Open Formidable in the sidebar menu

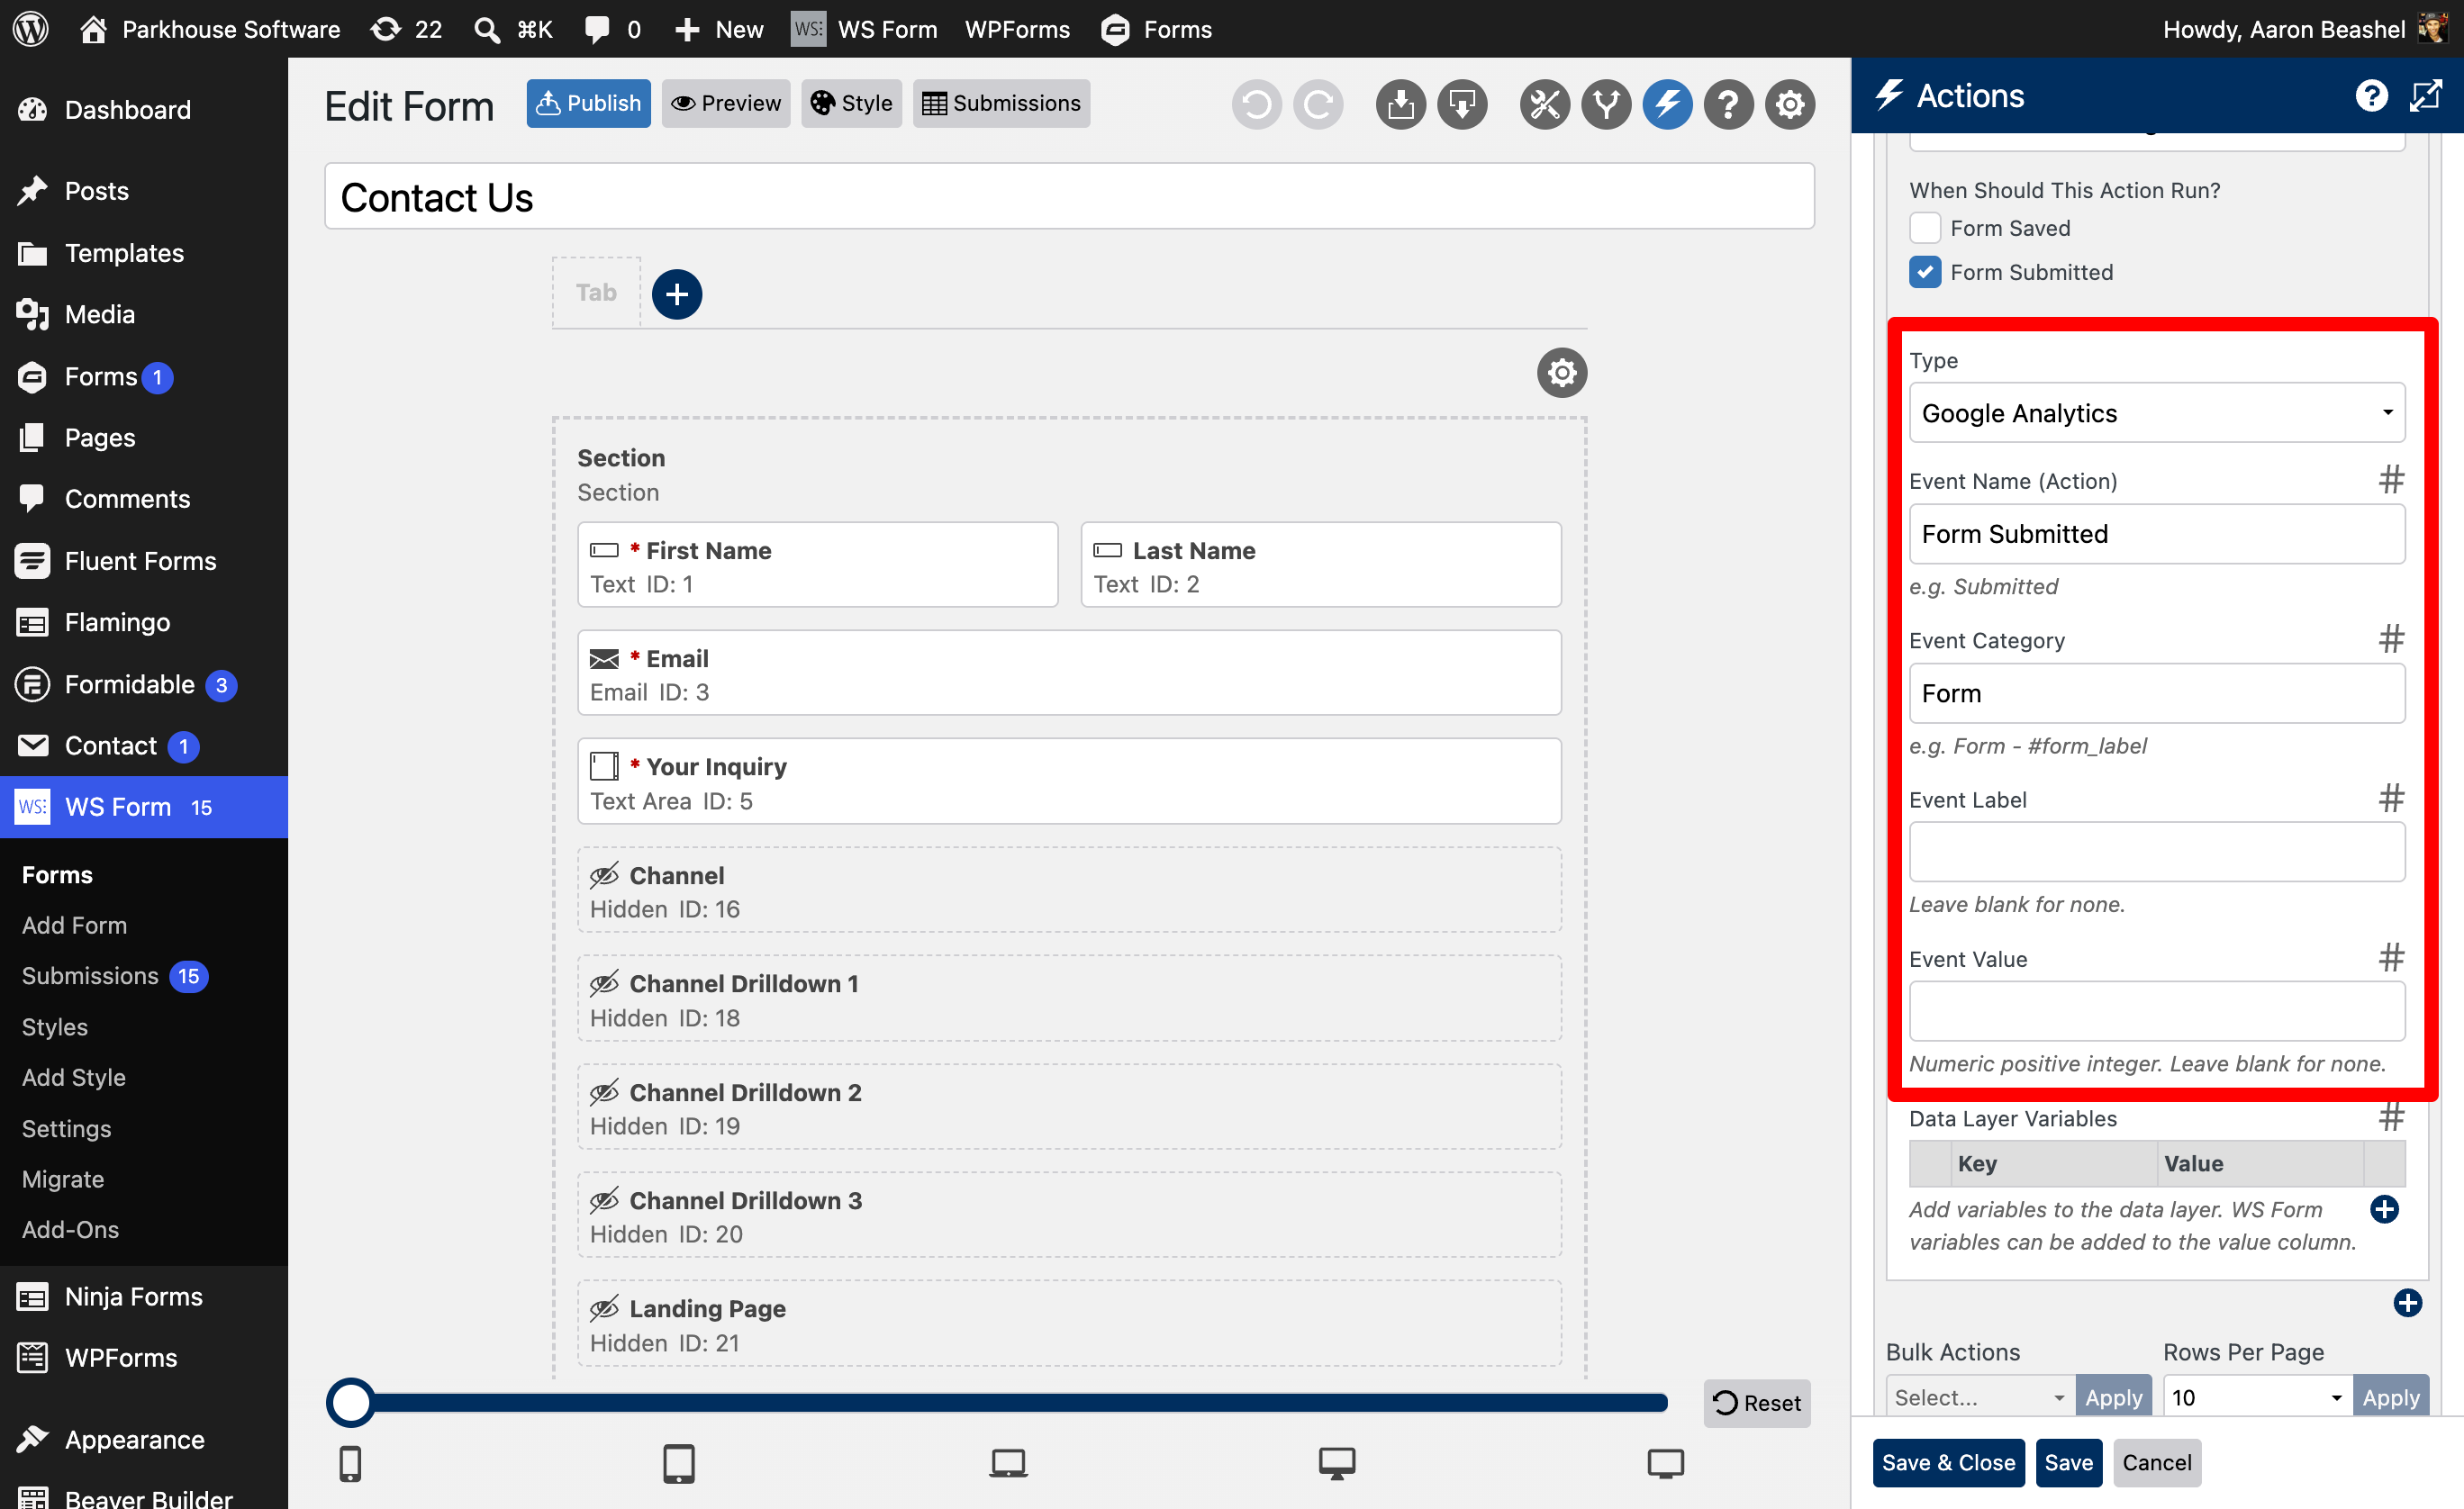point(129,684)
